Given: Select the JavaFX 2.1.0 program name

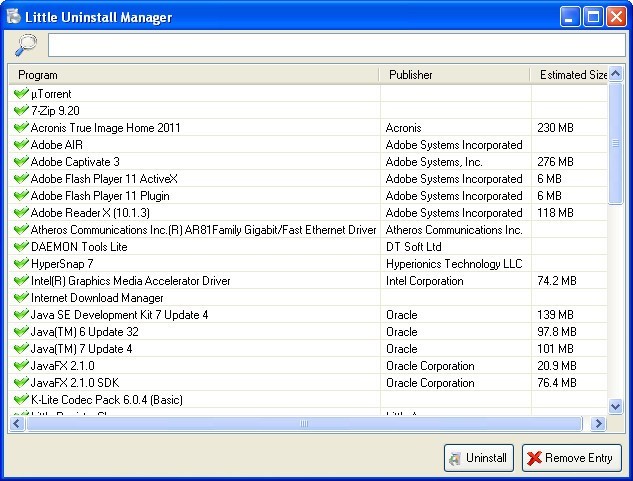Looking at the screenshot, I should click(x=63, y=365).
